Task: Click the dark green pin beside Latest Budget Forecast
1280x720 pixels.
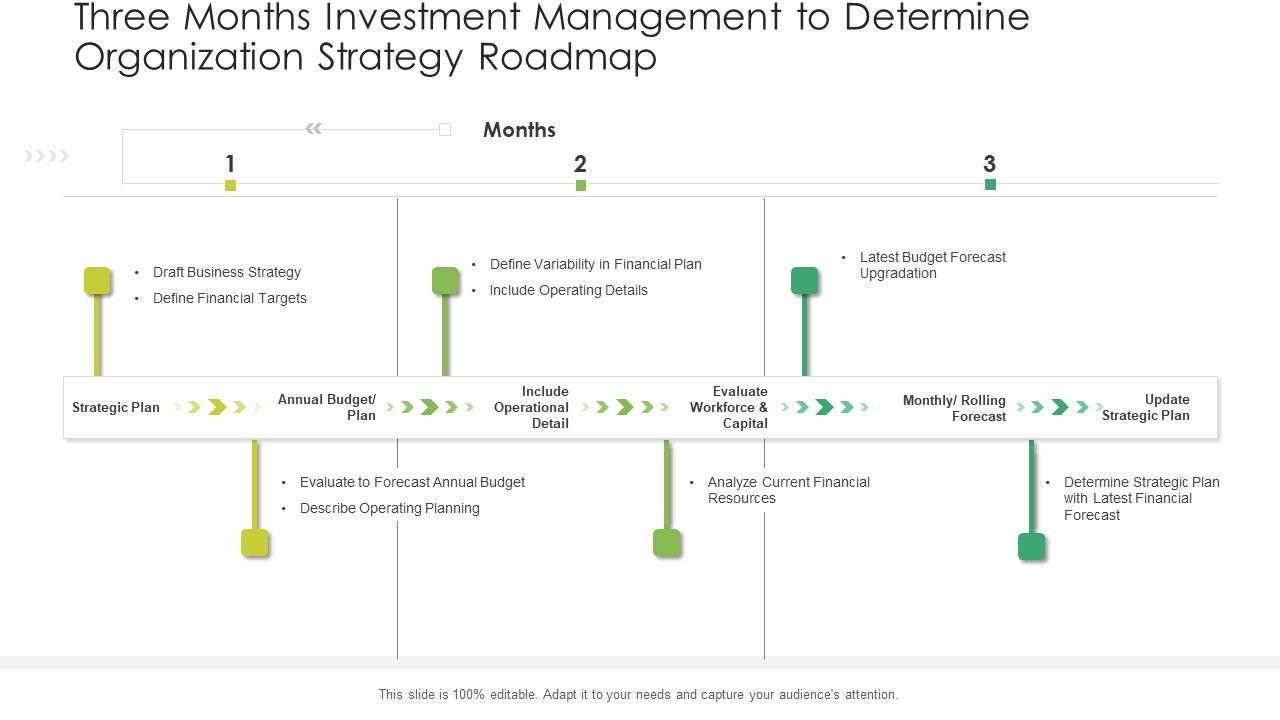Action: click(805, 281)
